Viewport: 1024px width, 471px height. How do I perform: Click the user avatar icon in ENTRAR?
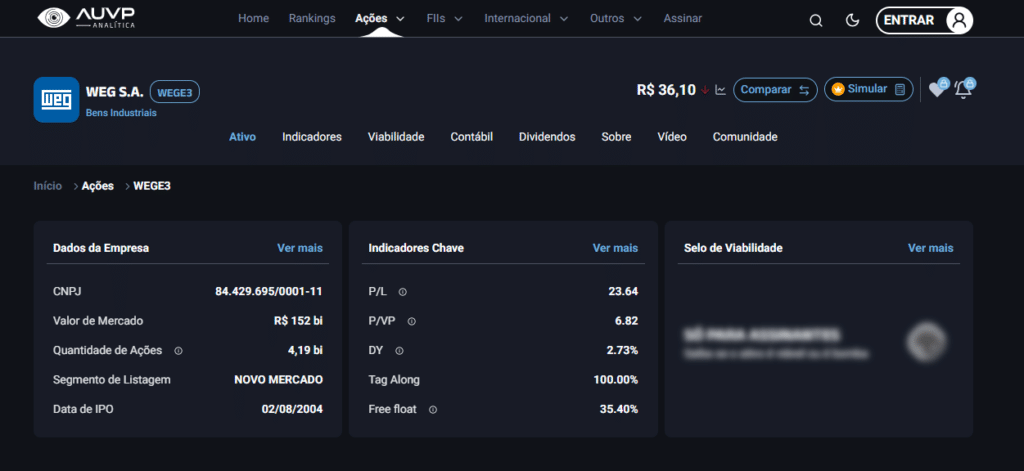(x=959, y=20)
